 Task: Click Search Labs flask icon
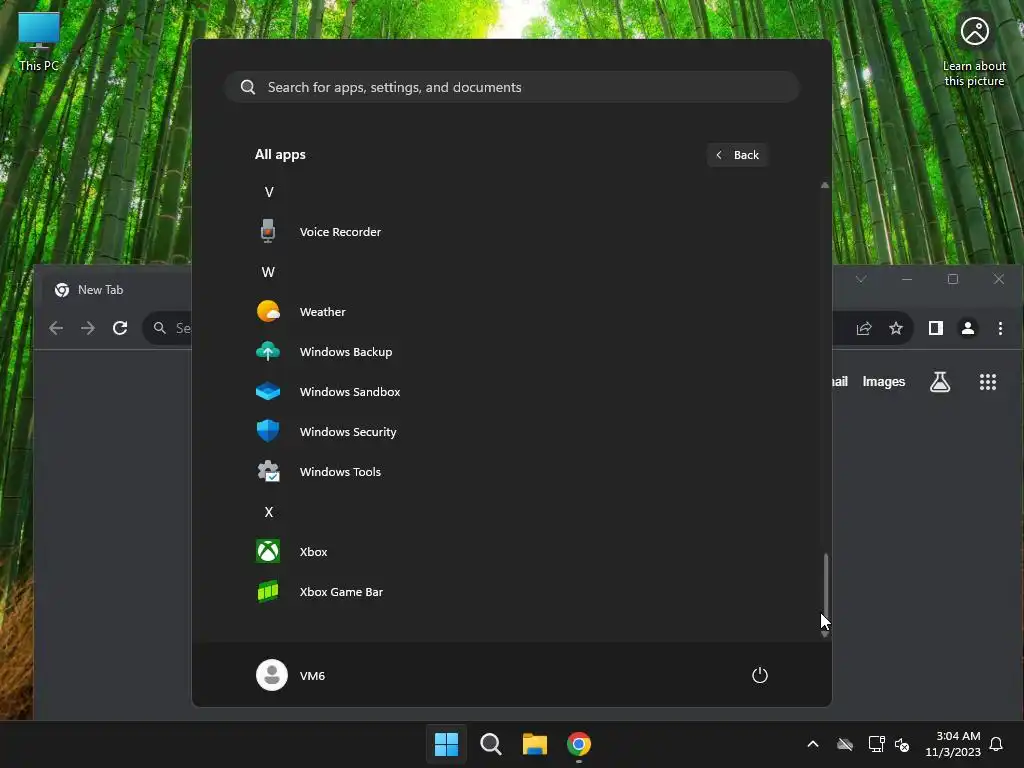(x=940, y=382)
